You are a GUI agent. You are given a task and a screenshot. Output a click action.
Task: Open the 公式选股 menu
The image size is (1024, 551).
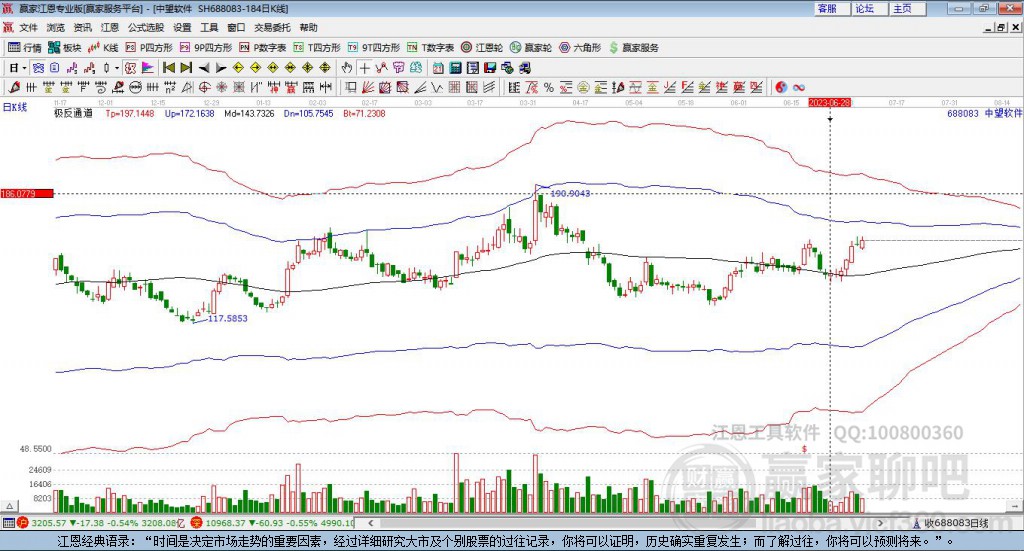pyautogui.click(x=146, y=27)
